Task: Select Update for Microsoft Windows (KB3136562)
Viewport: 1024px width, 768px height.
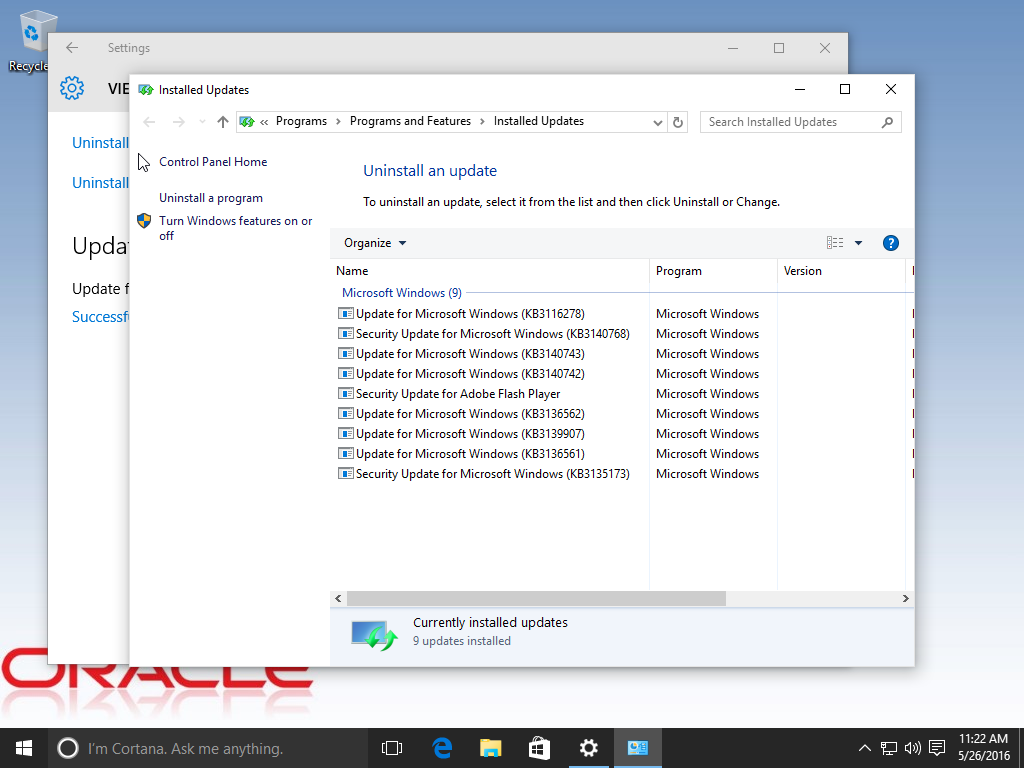Action: pos(470,414)
